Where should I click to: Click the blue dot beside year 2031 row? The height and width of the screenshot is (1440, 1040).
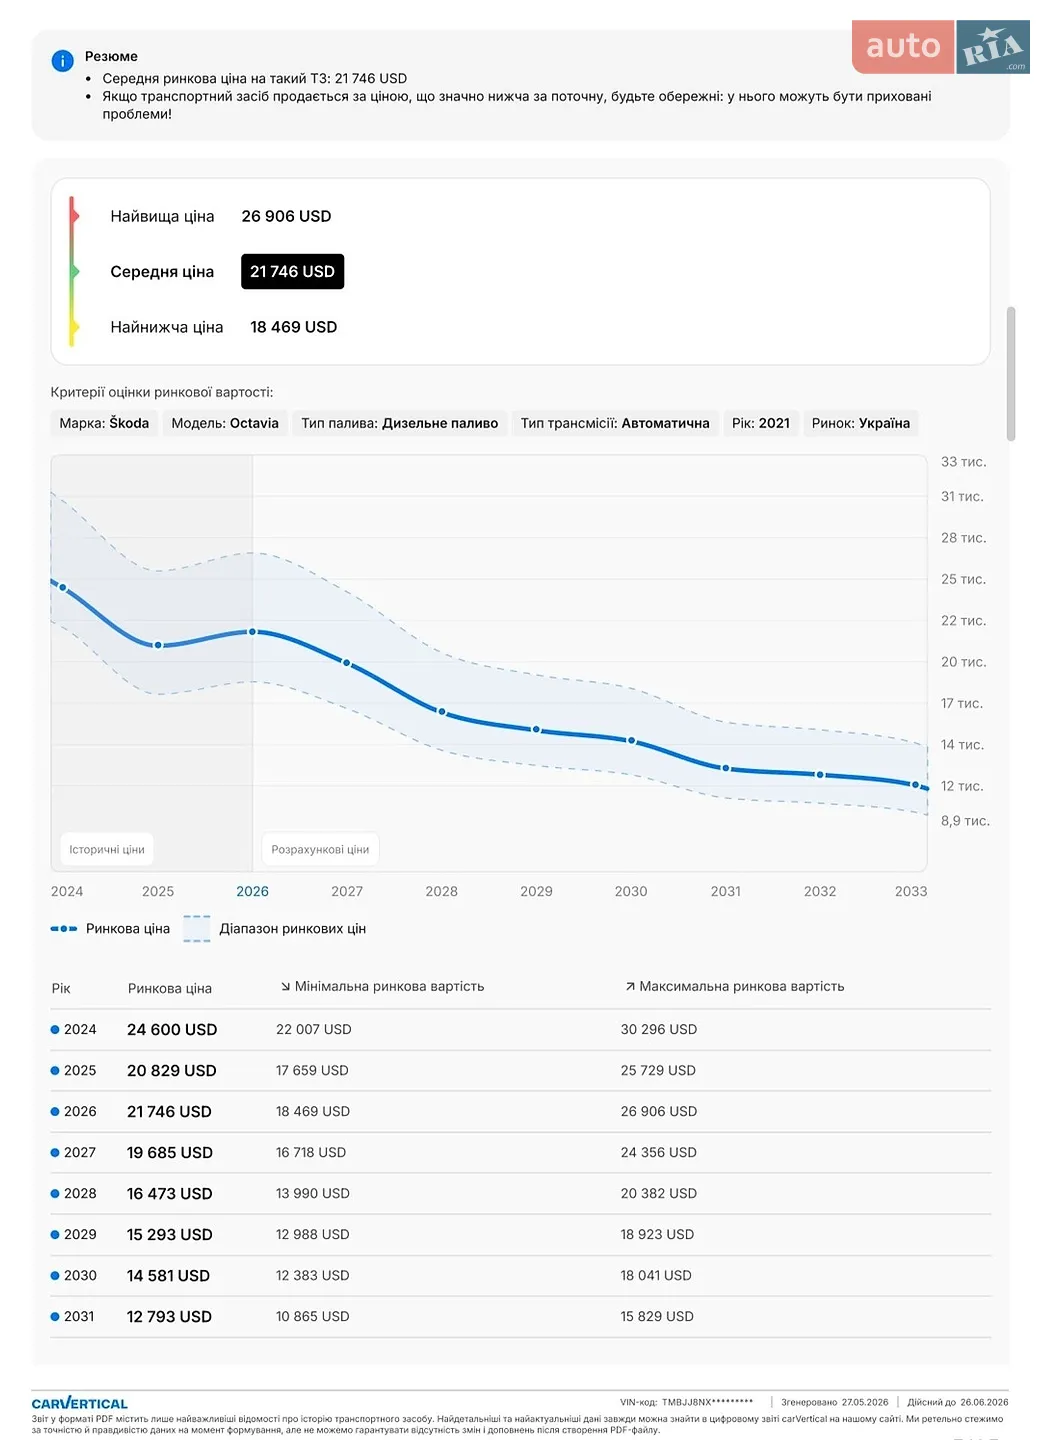(x=55, y=1316)
